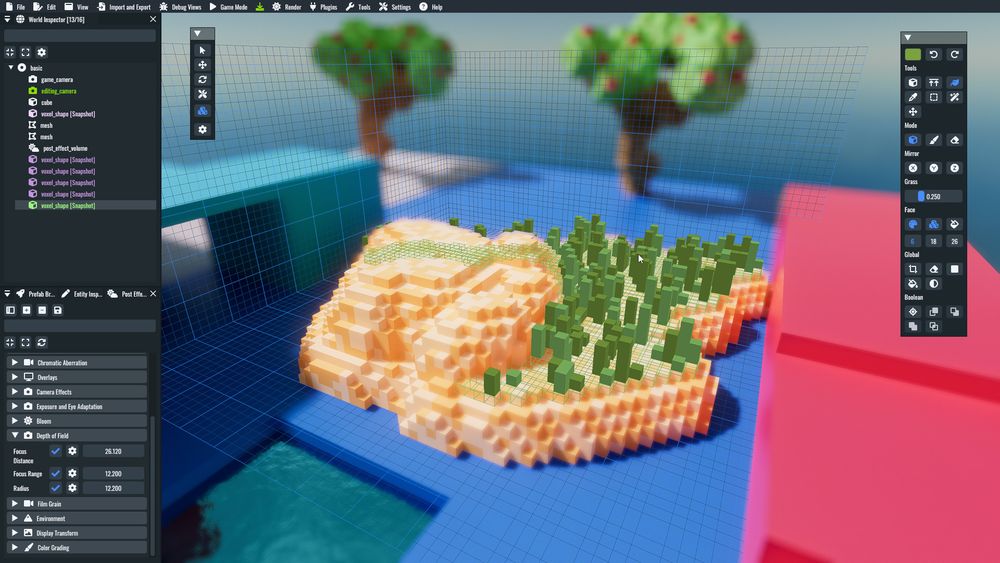
Task: Switch to attach cube Mode
Action: (x=913, y=140)
